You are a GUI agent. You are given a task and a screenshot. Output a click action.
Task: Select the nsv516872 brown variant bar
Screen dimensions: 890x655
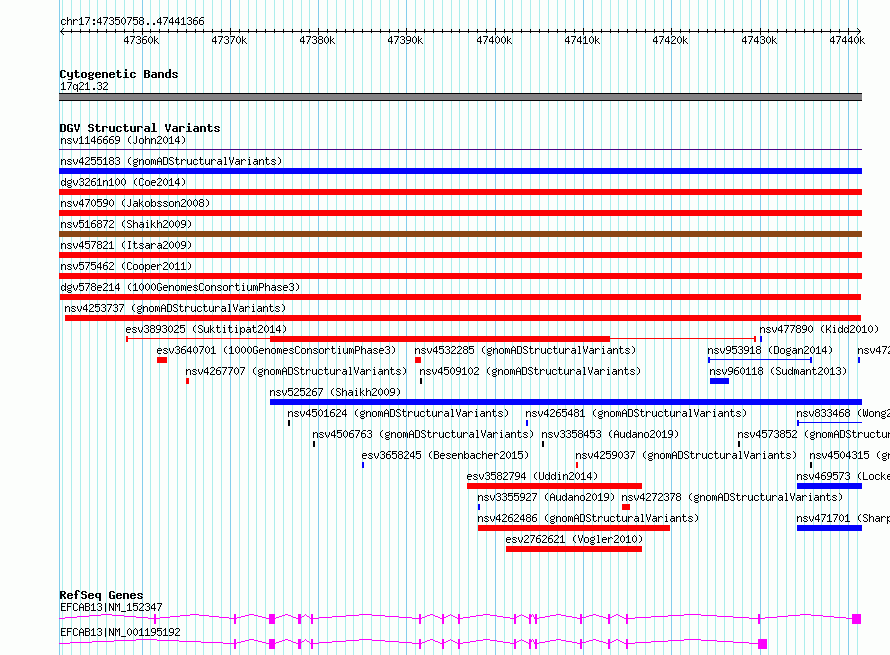[x=460, y=234]
